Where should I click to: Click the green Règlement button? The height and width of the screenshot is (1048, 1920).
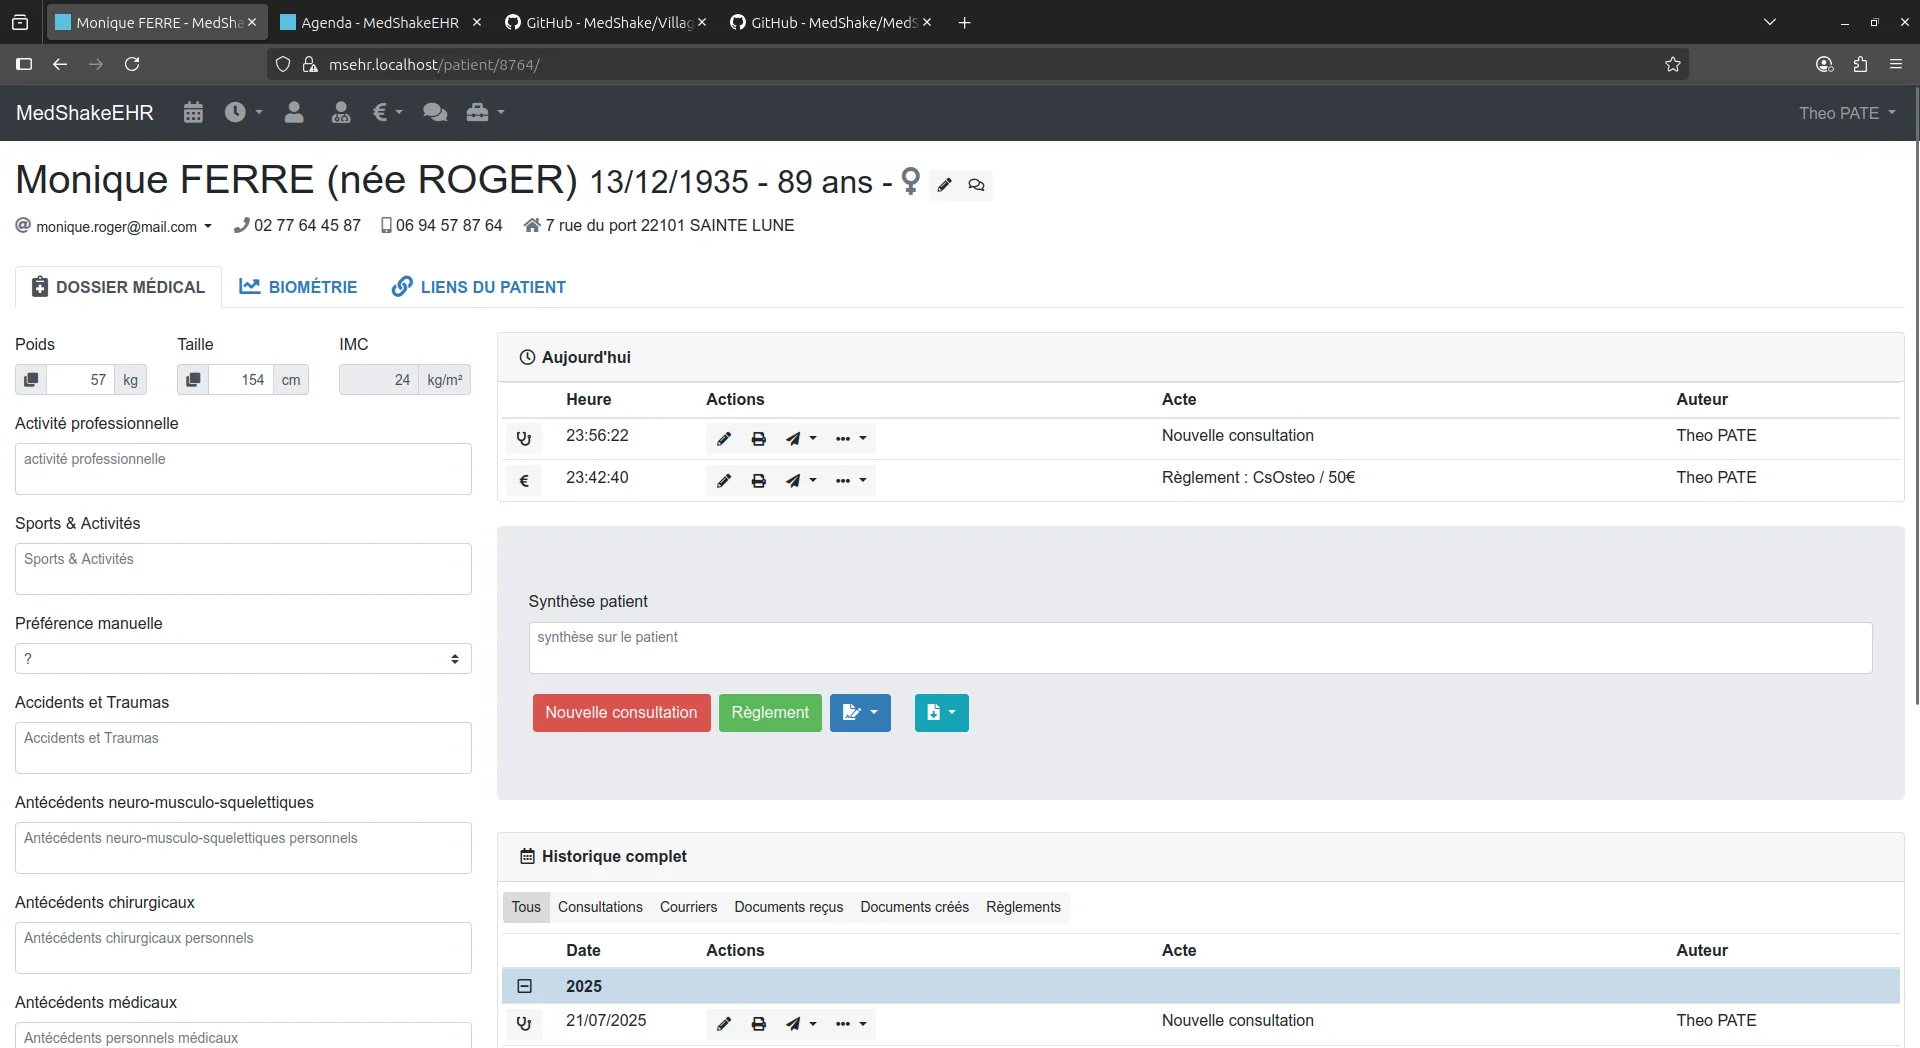click(769, 713)
